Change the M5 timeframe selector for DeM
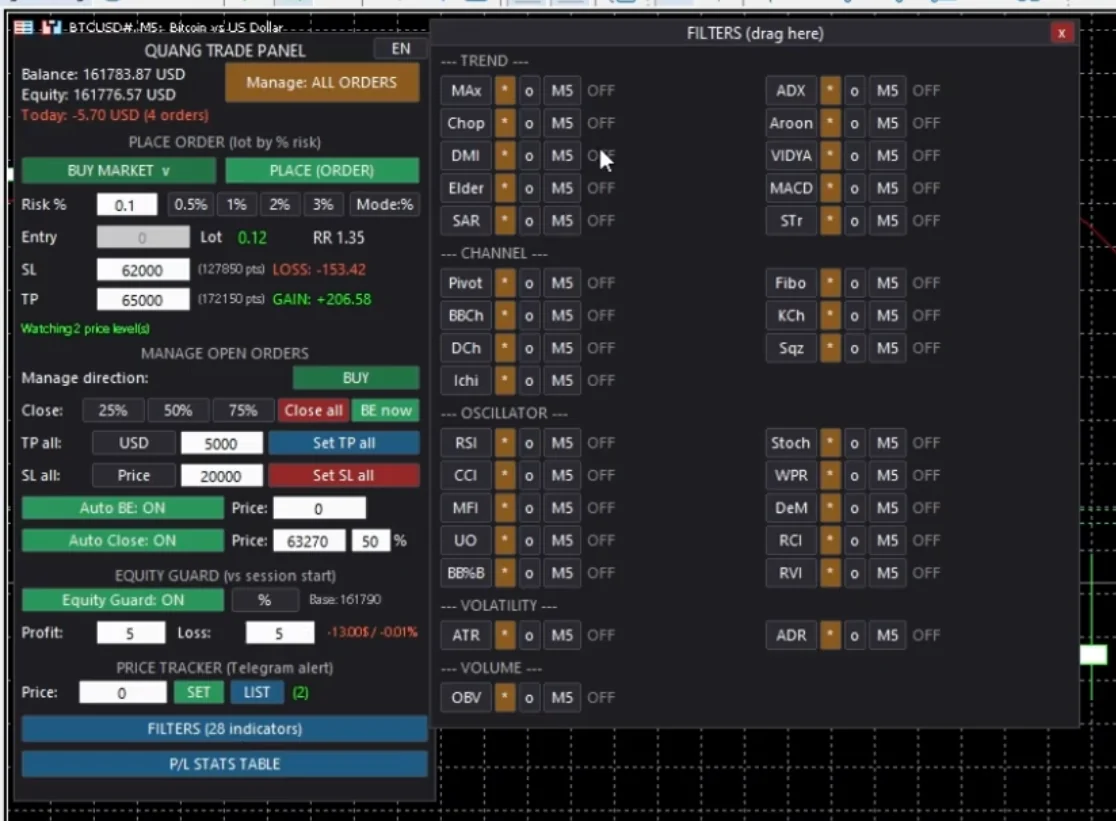 pyautogui.click(x=888, y=508)
